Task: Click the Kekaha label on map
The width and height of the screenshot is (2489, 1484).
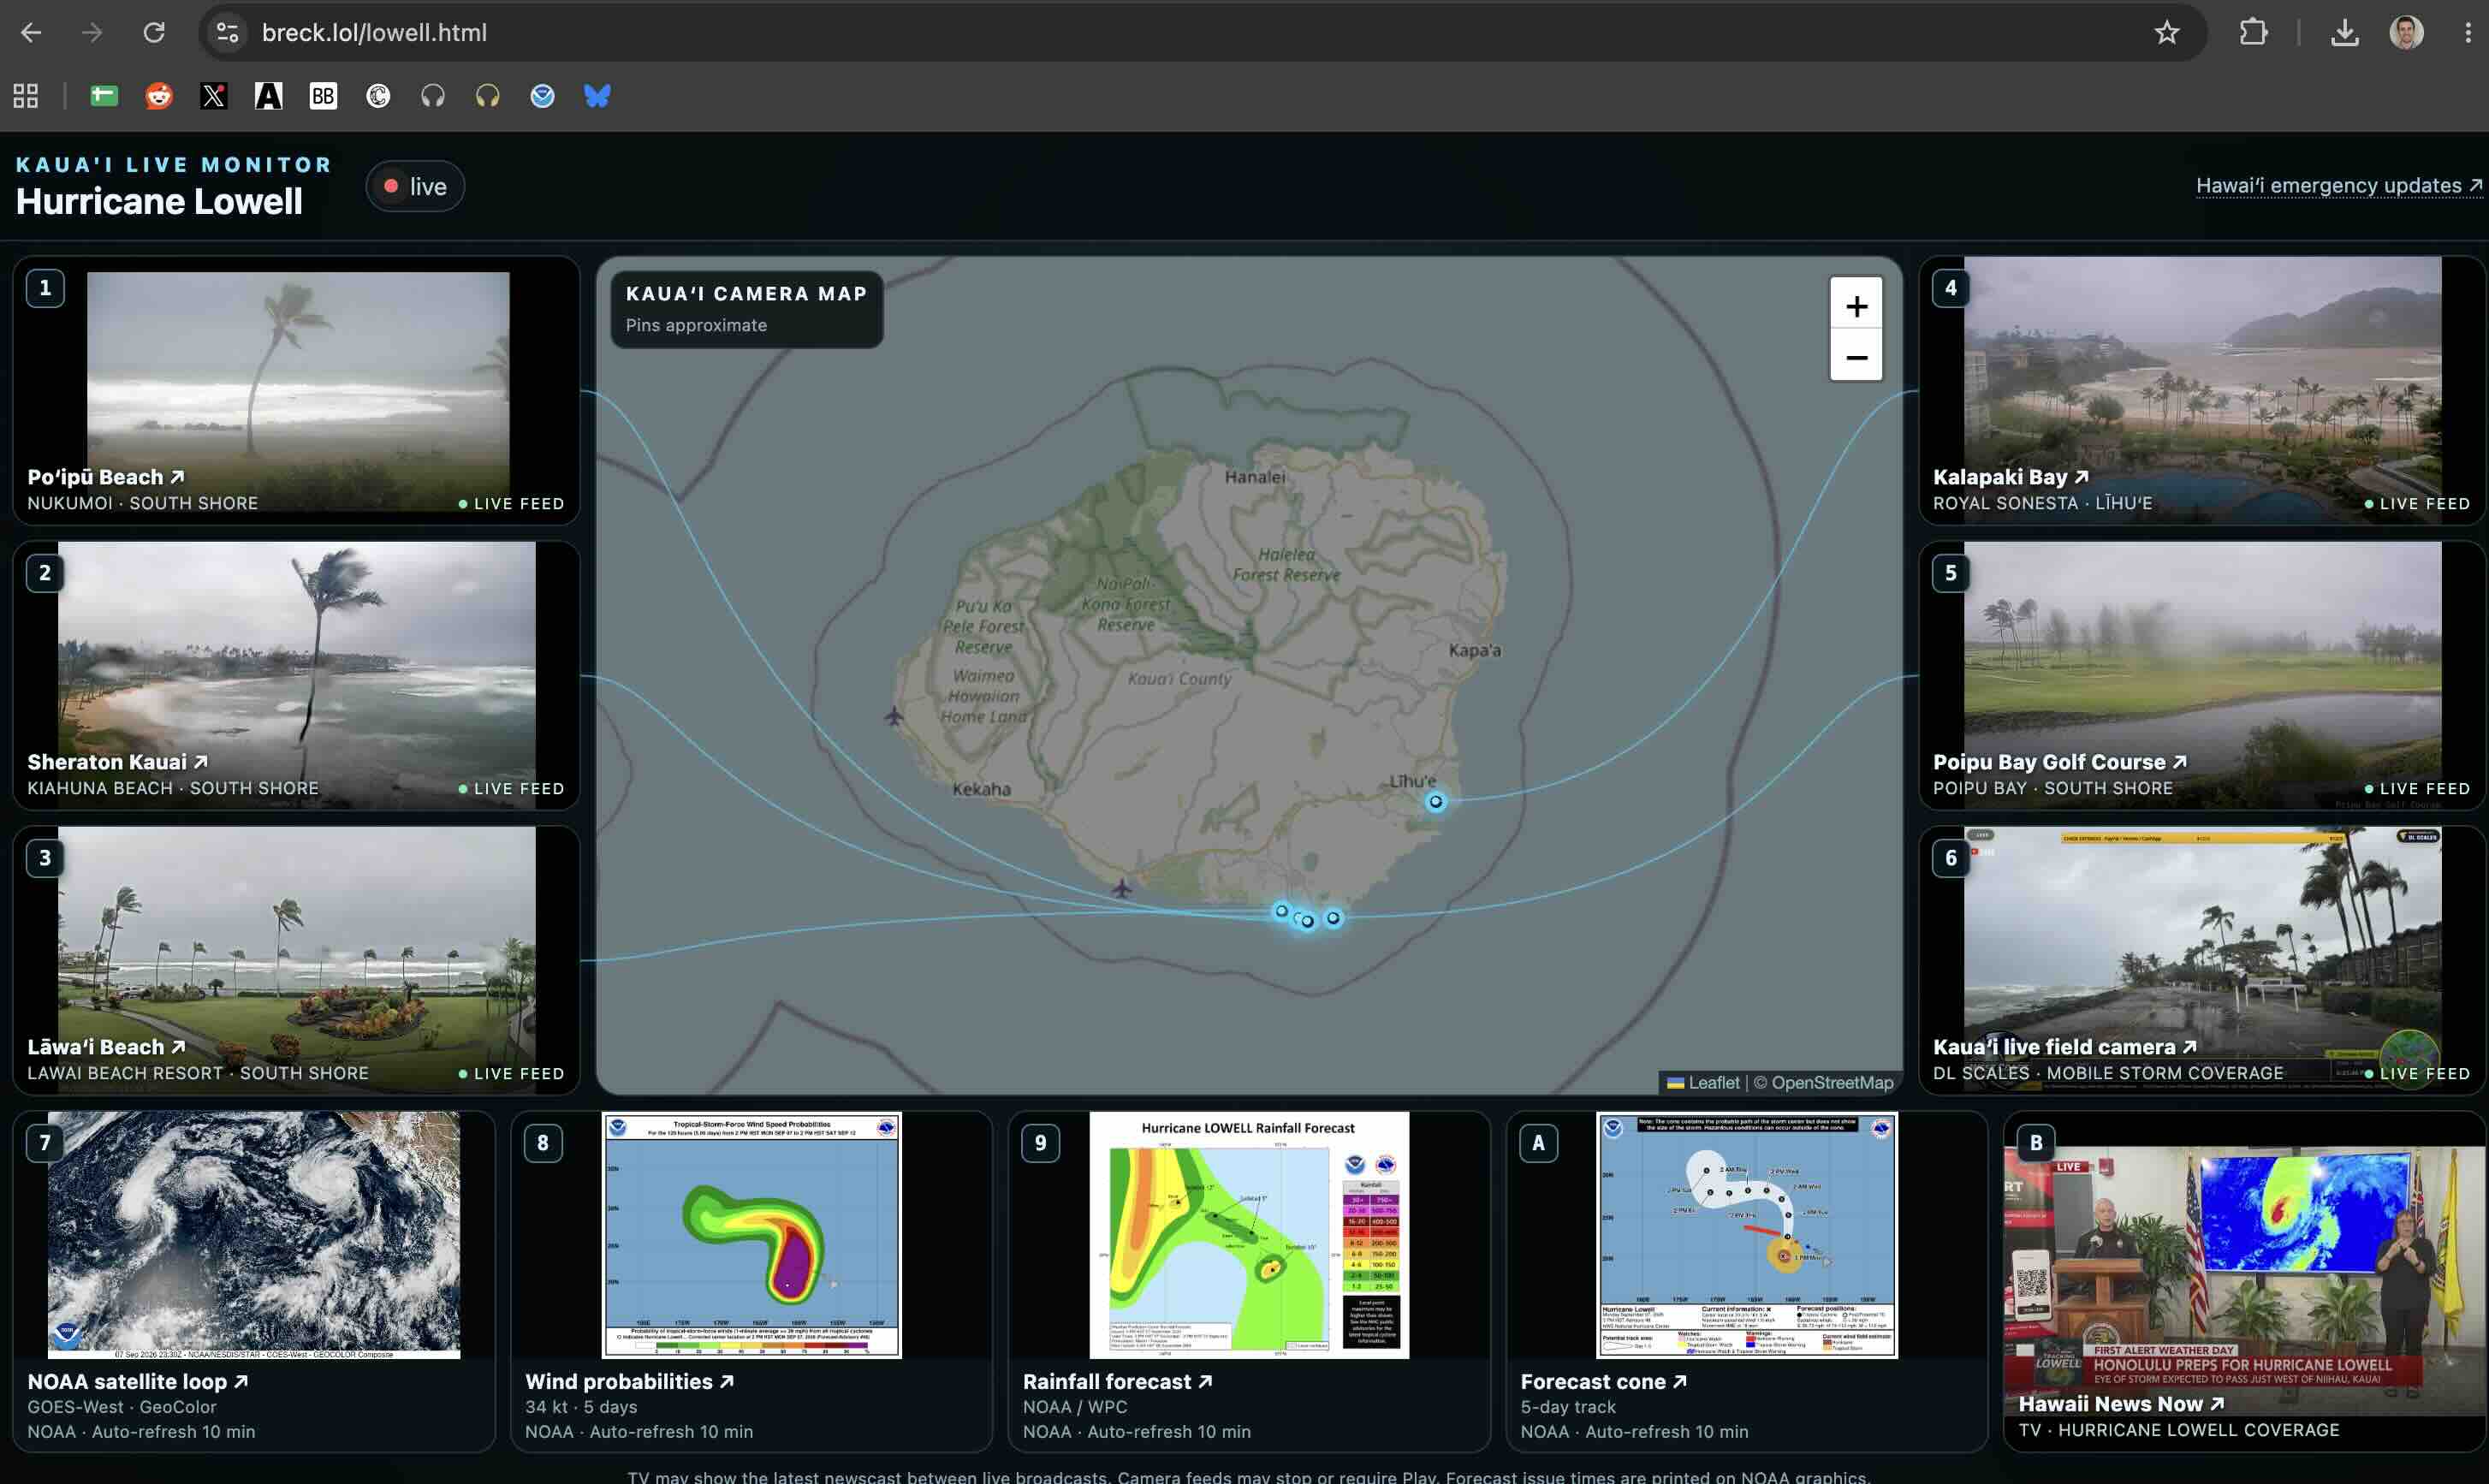Action: (x=981, y=789)
